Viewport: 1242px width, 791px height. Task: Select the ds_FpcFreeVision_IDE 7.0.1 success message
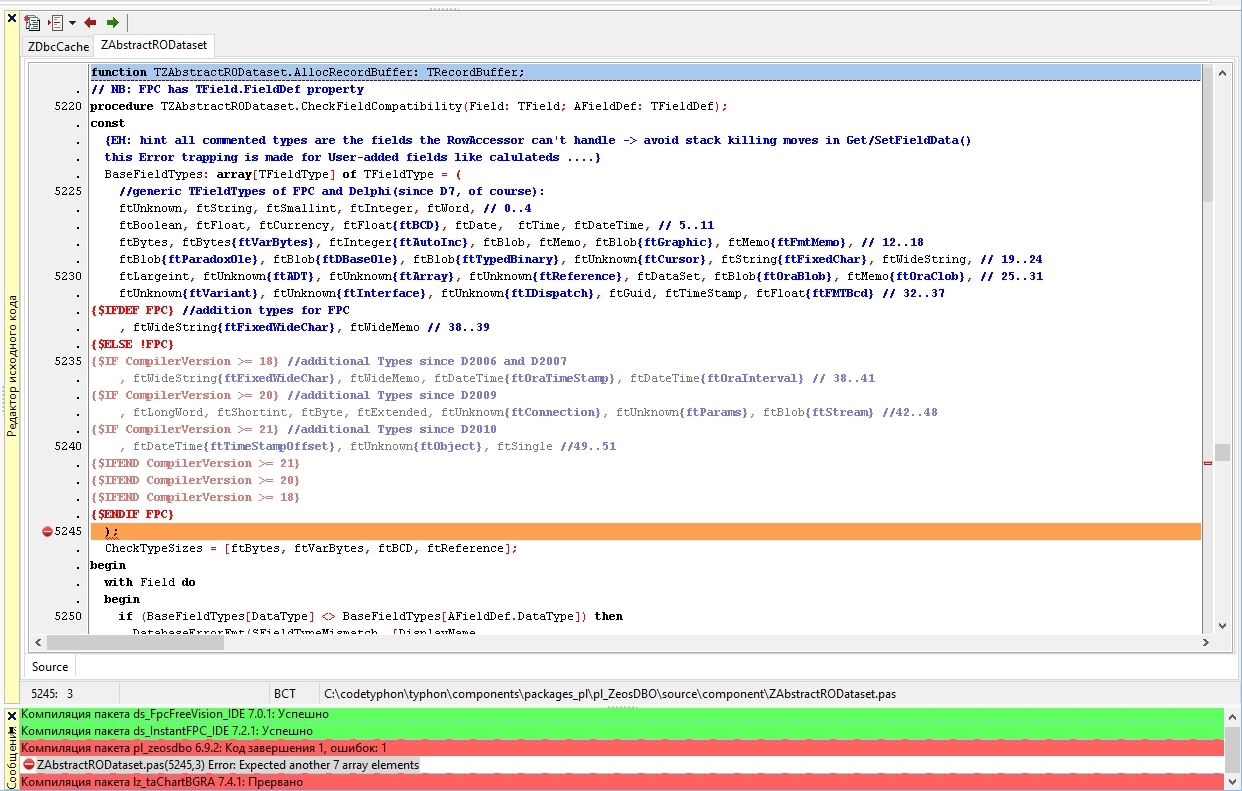coord(621,714)
